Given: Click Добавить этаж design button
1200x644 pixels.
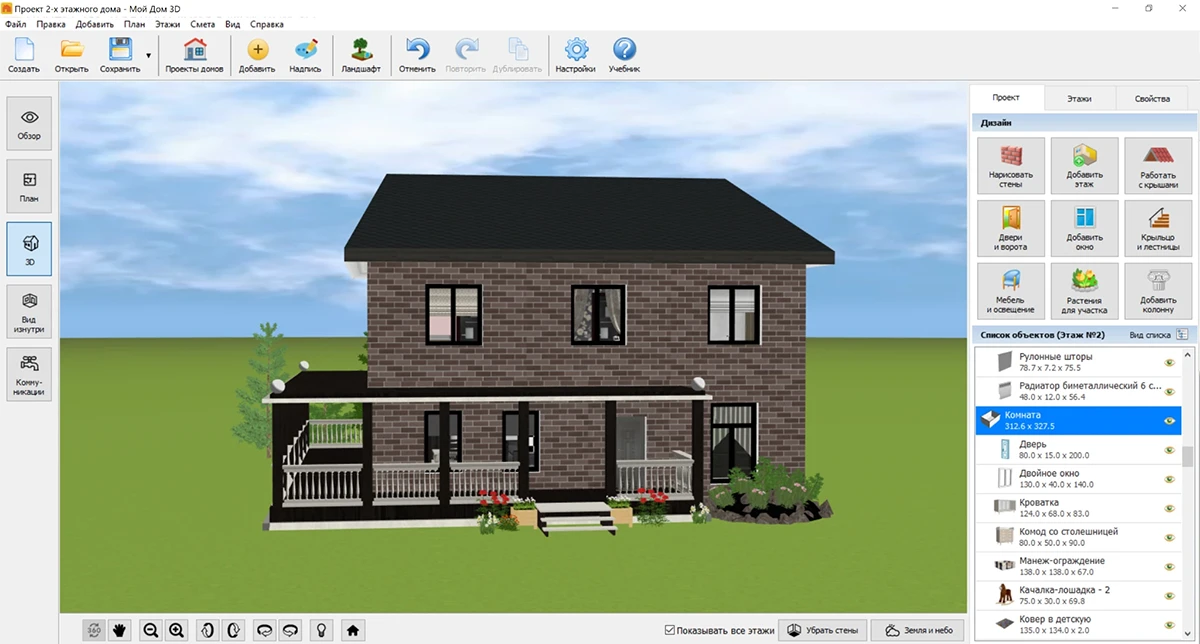Looking at the screenshot, I should click(x=1084, y=165).
